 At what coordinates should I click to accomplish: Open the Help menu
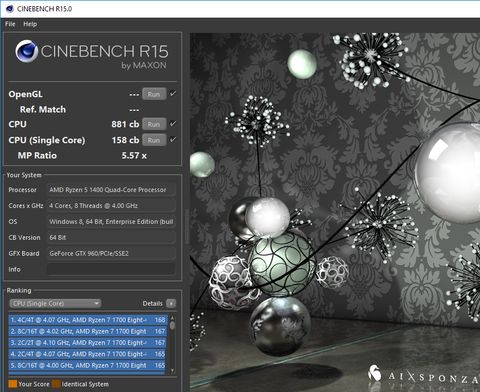click(30, 24)
